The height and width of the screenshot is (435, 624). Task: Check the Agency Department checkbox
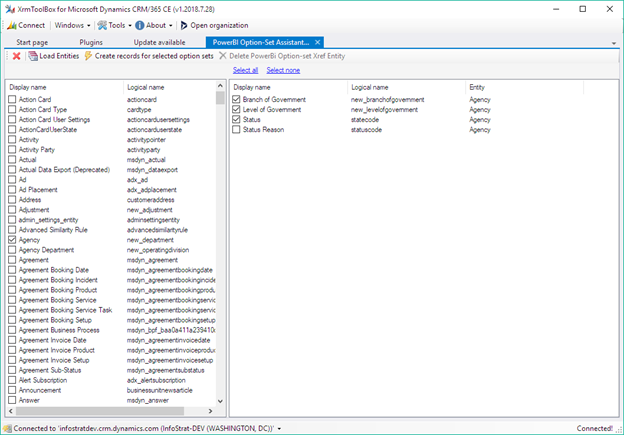[x=12, y=250]
